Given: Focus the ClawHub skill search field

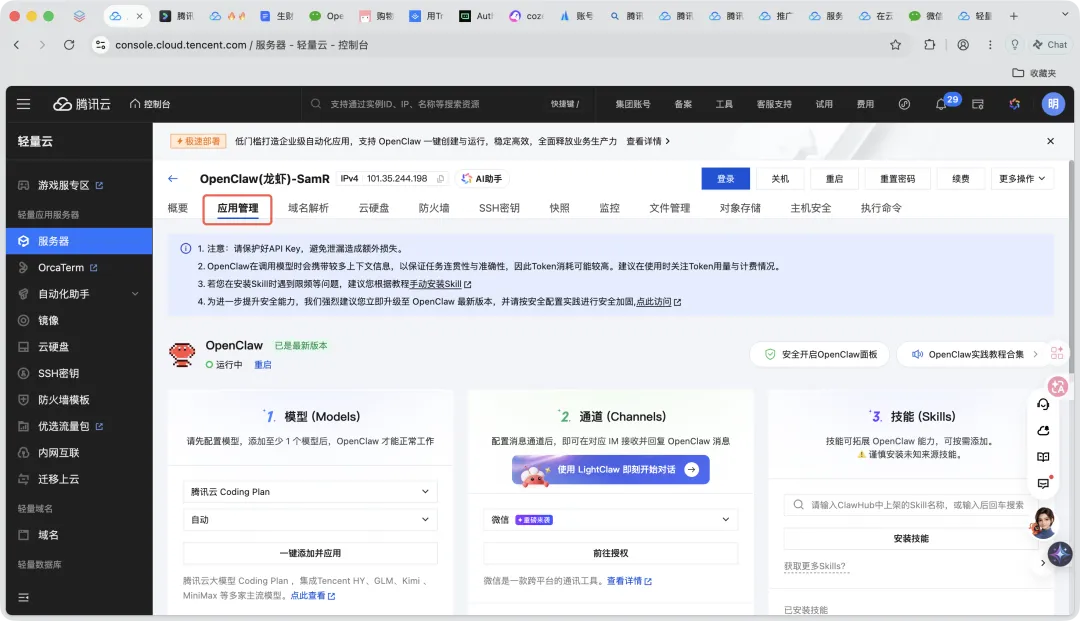Looking at the screenshot, I should (x=909, y=505).
